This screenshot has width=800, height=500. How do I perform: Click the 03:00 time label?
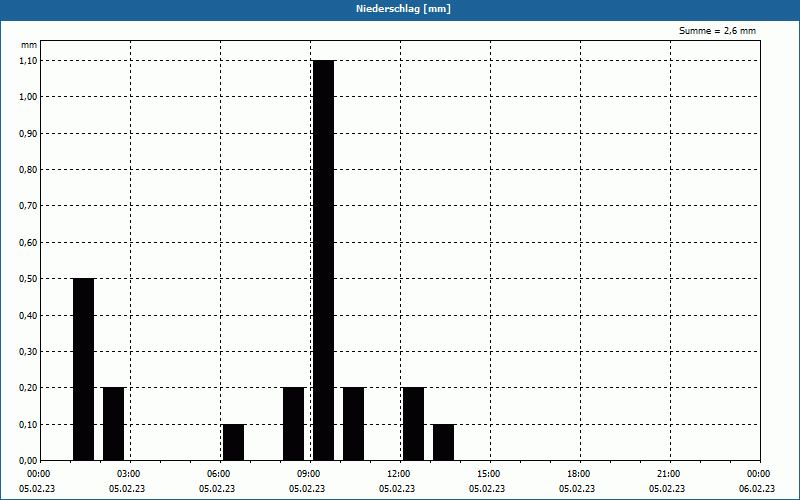127,474
